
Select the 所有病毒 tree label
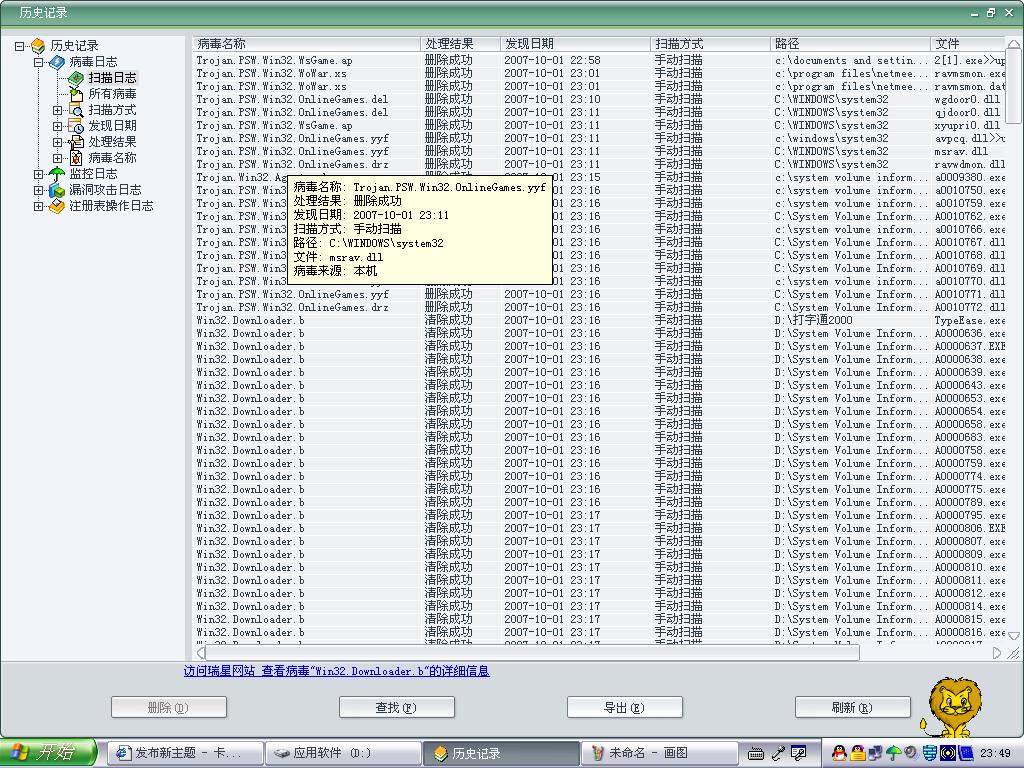(112, 94)
